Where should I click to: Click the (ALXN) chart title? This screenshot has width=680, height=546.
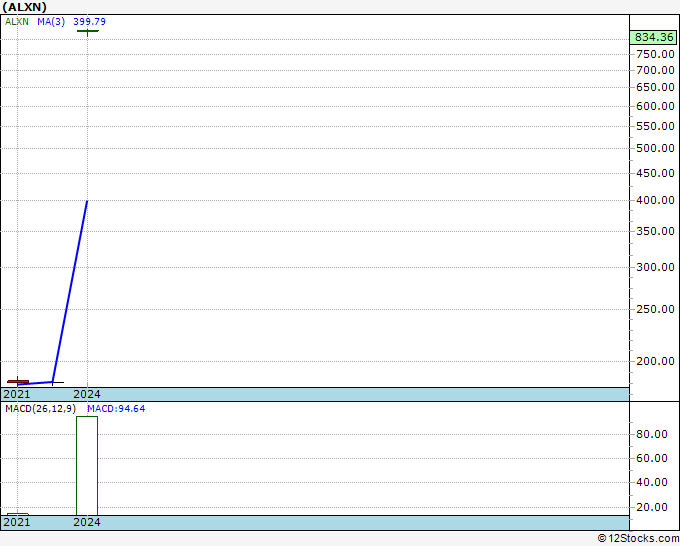[x=24, y=7]
